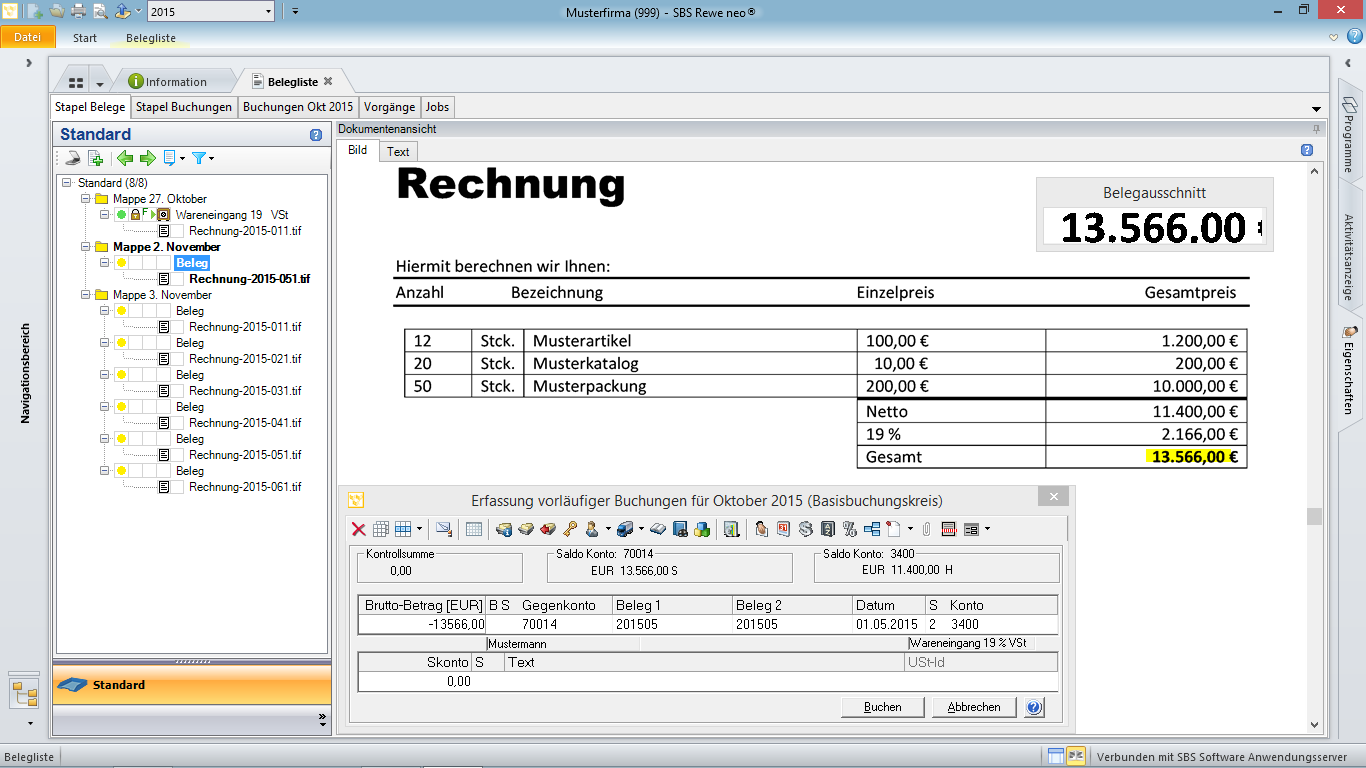Collapse the Mappe 3. November folder

point(86,295)
